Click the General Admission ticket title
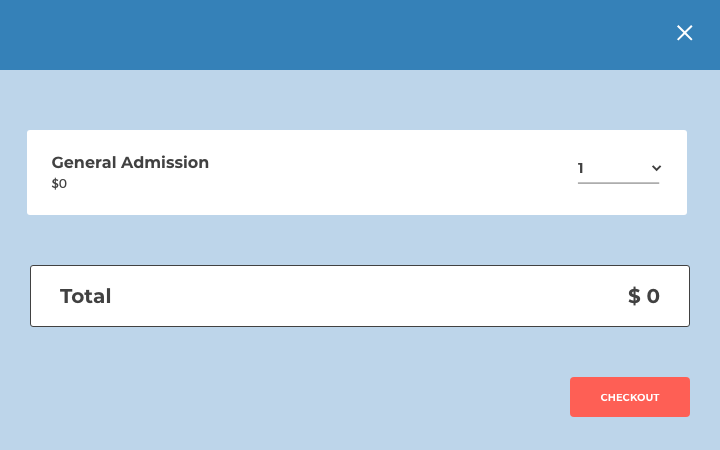 point(130,162)
